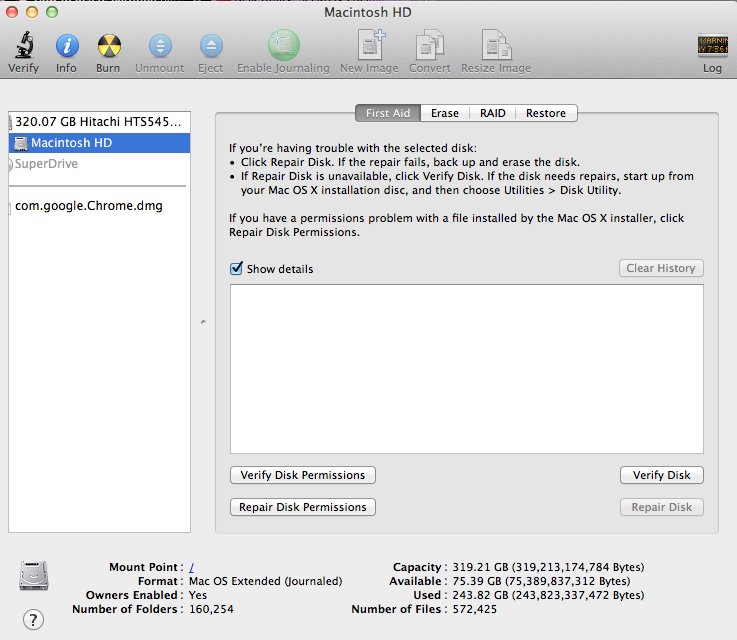The image size is (737, 640).
Task: Click the New Image icon
Action: 371,45
